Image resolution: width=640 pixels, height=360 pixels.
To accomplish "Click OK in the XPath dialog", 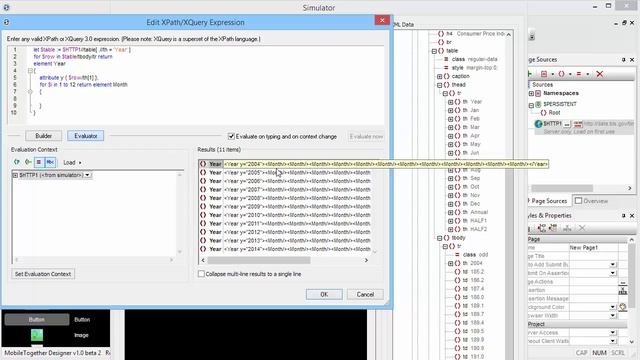I will [324, 294].
